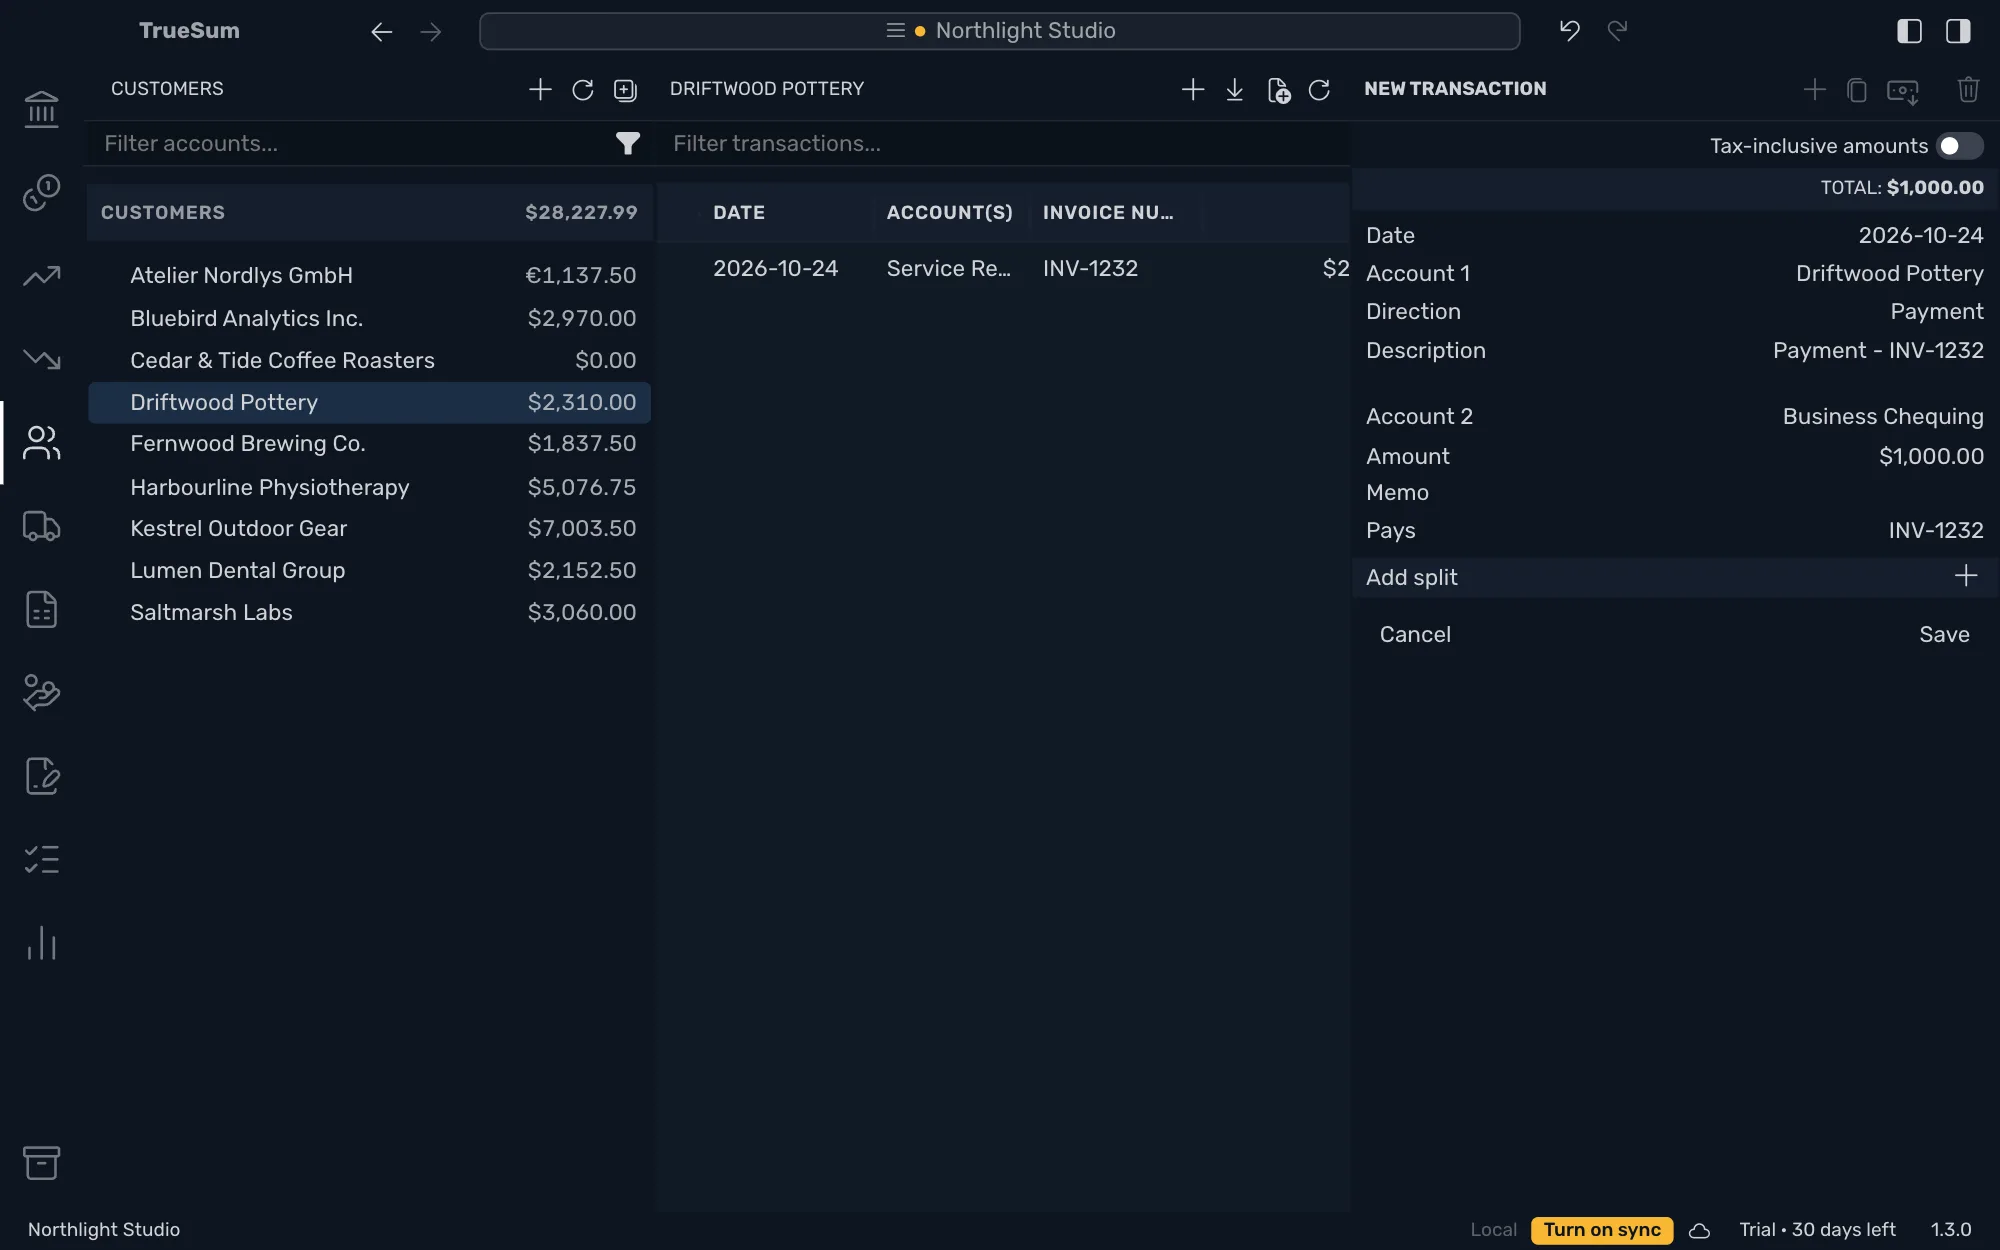The height and width of the screenshot is (1250, 2000).
Task: Select Kestrel Outdoor Gear customer
Action: click(x=369, y=528)
